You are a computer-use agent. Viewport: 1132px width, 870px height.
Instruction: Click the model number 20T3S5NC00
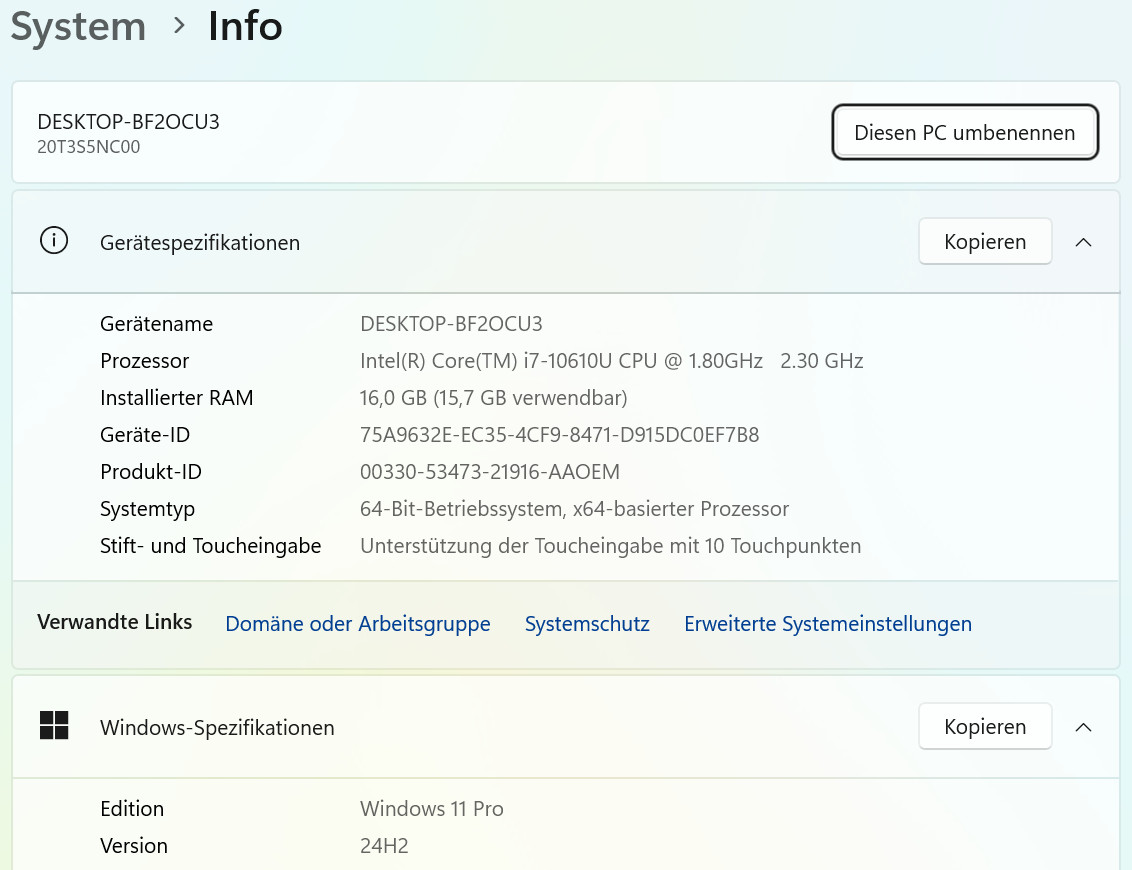[x=89, y=147]
